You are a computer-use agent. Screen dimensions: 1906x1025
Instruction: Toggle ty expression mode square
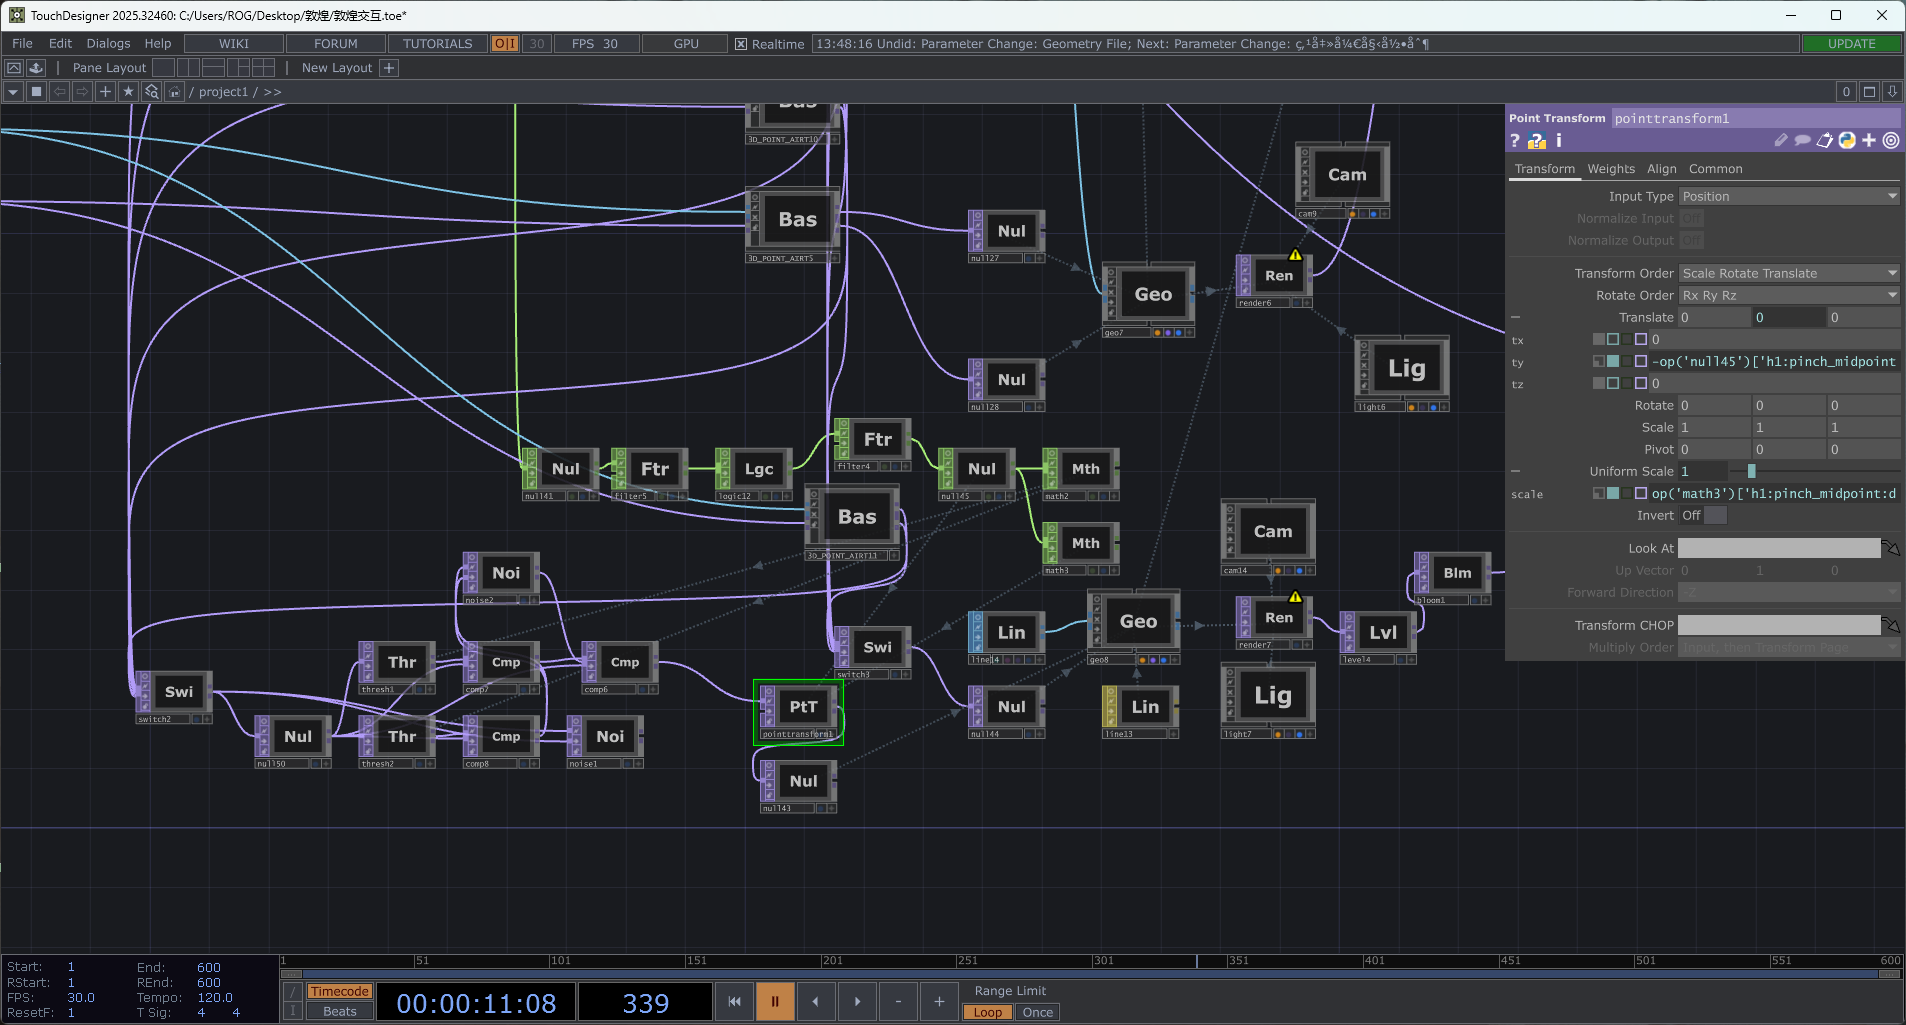pyautogui.click(x=1613, y=362)
